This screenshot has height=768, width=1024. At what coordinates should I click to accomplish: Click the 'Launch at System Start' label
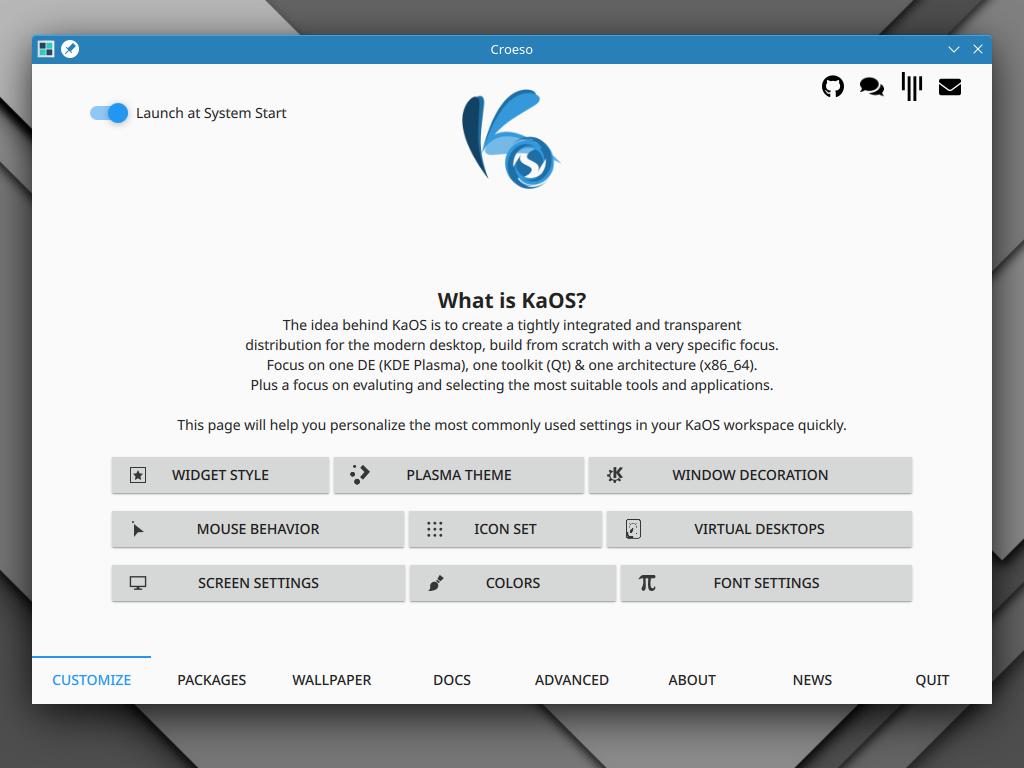coord(211,113)
